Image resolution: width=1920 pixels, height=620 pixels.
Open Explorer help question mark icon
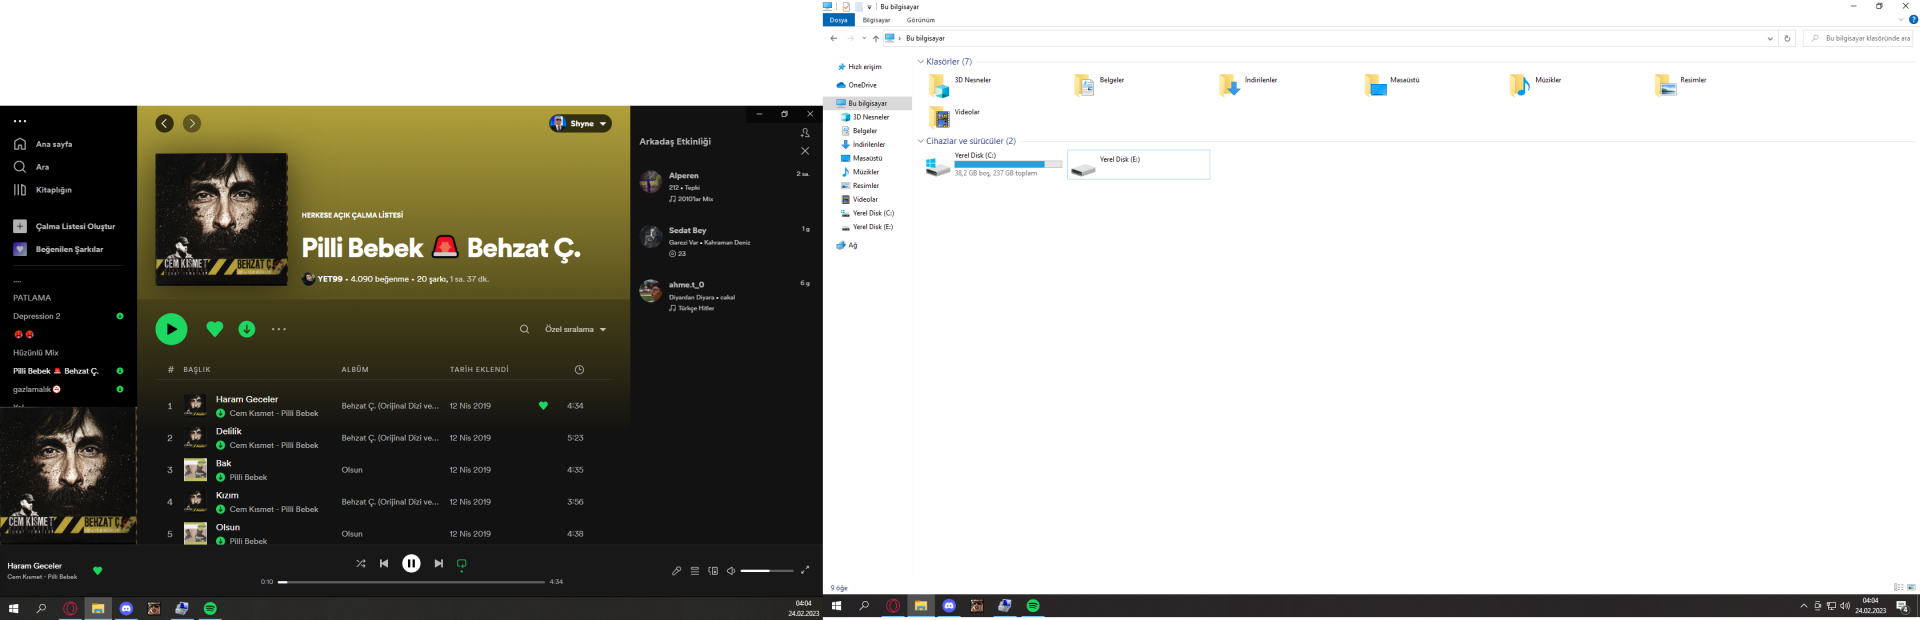click(1913, 20)
